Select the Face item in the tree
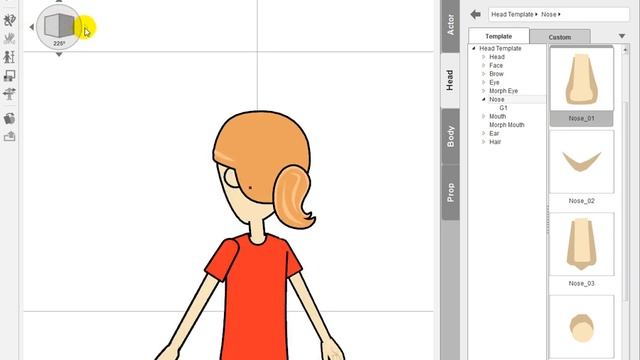Screen dimensions: 640x360 point(496,65)
